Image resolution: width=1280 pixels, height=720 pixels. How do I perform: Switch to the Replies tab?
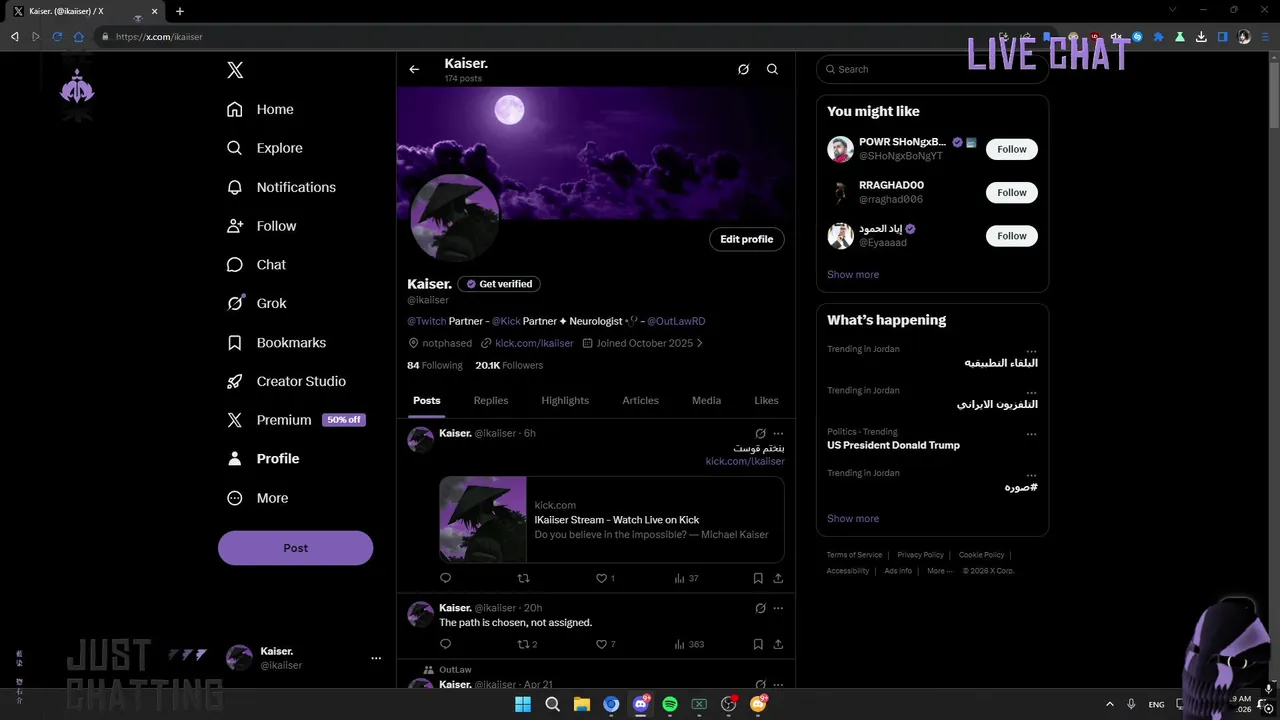pos(491,400)
